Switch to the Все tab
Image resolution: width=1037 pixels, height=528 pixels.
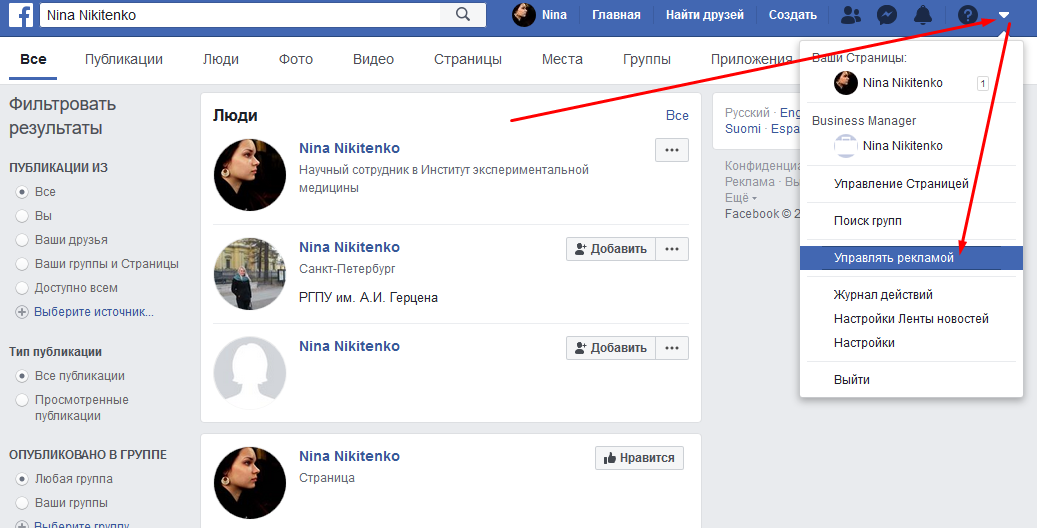tap(33, 59)
